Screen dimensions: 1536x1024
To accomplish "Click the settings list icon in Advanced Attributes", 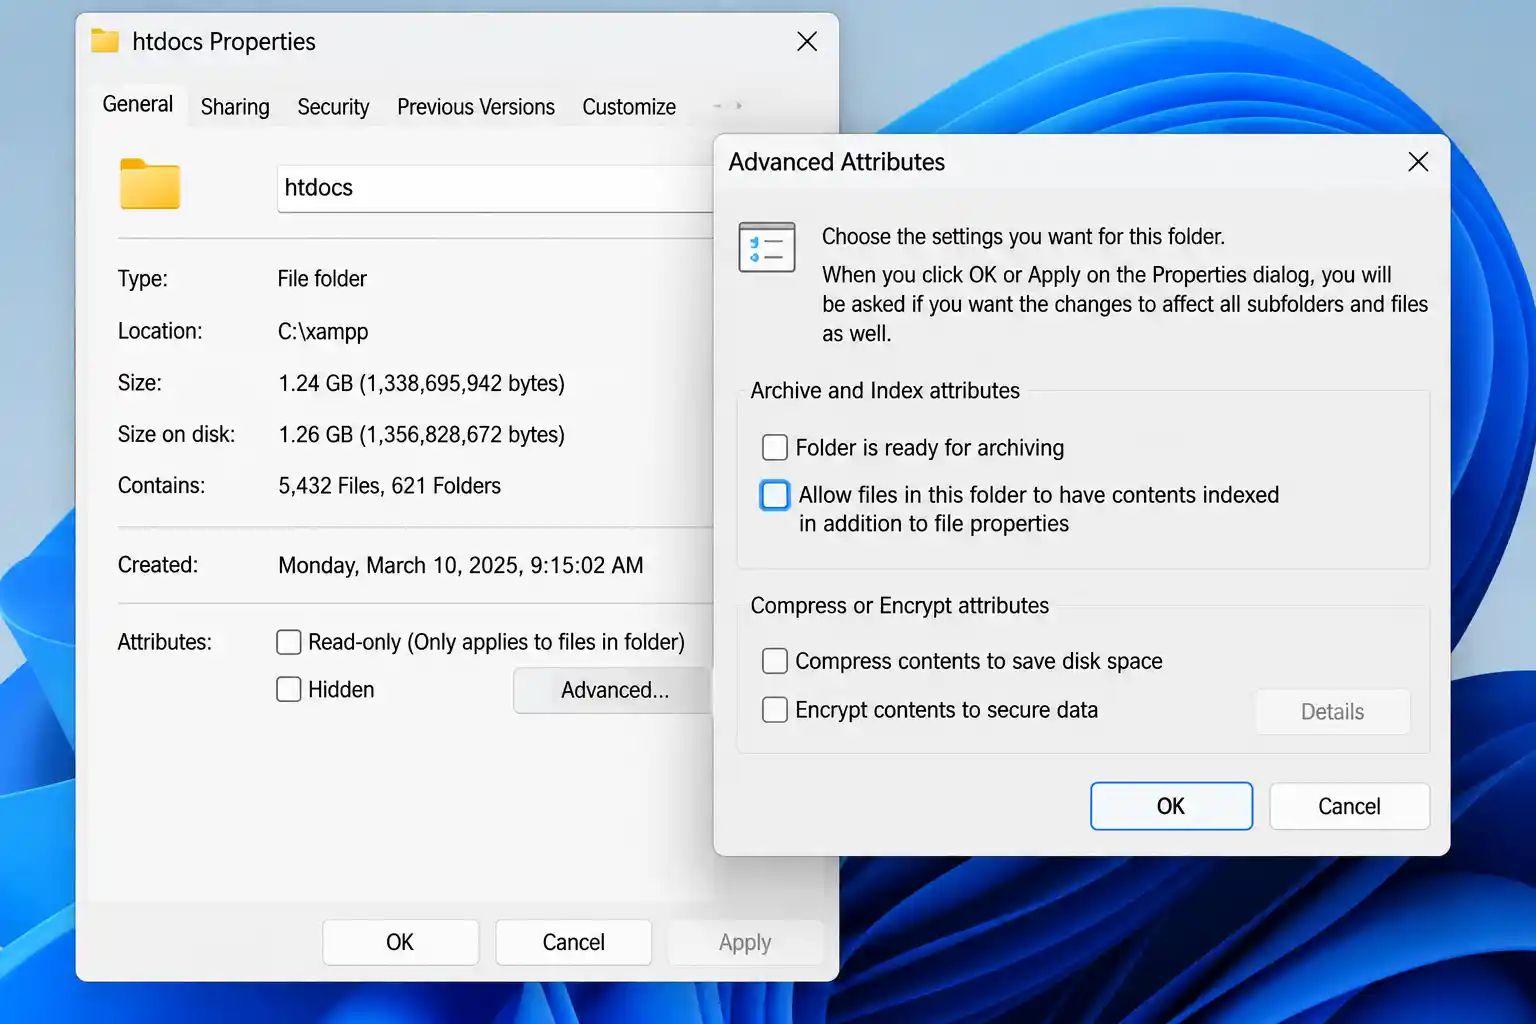I will coord(767,247).
